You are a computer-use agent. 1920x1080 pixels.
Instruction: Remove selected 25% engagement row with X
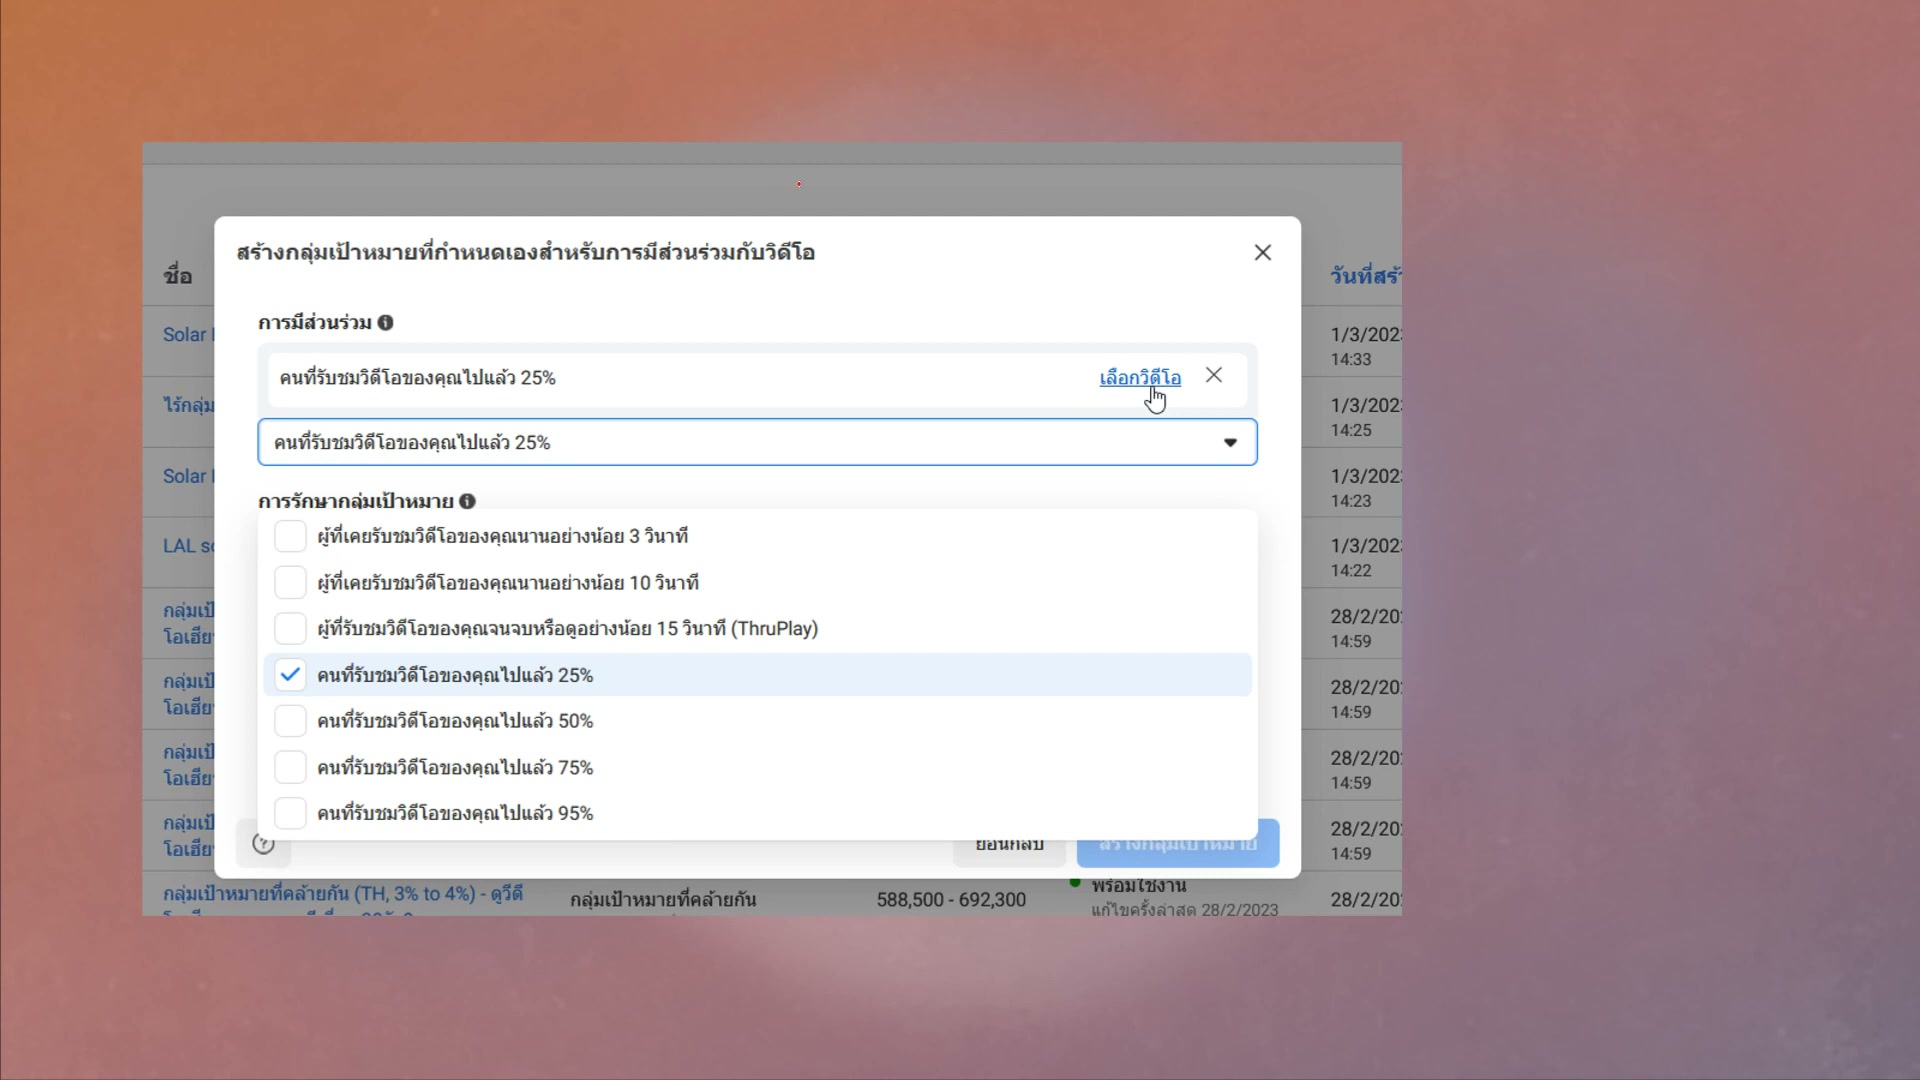(1213, 375)
